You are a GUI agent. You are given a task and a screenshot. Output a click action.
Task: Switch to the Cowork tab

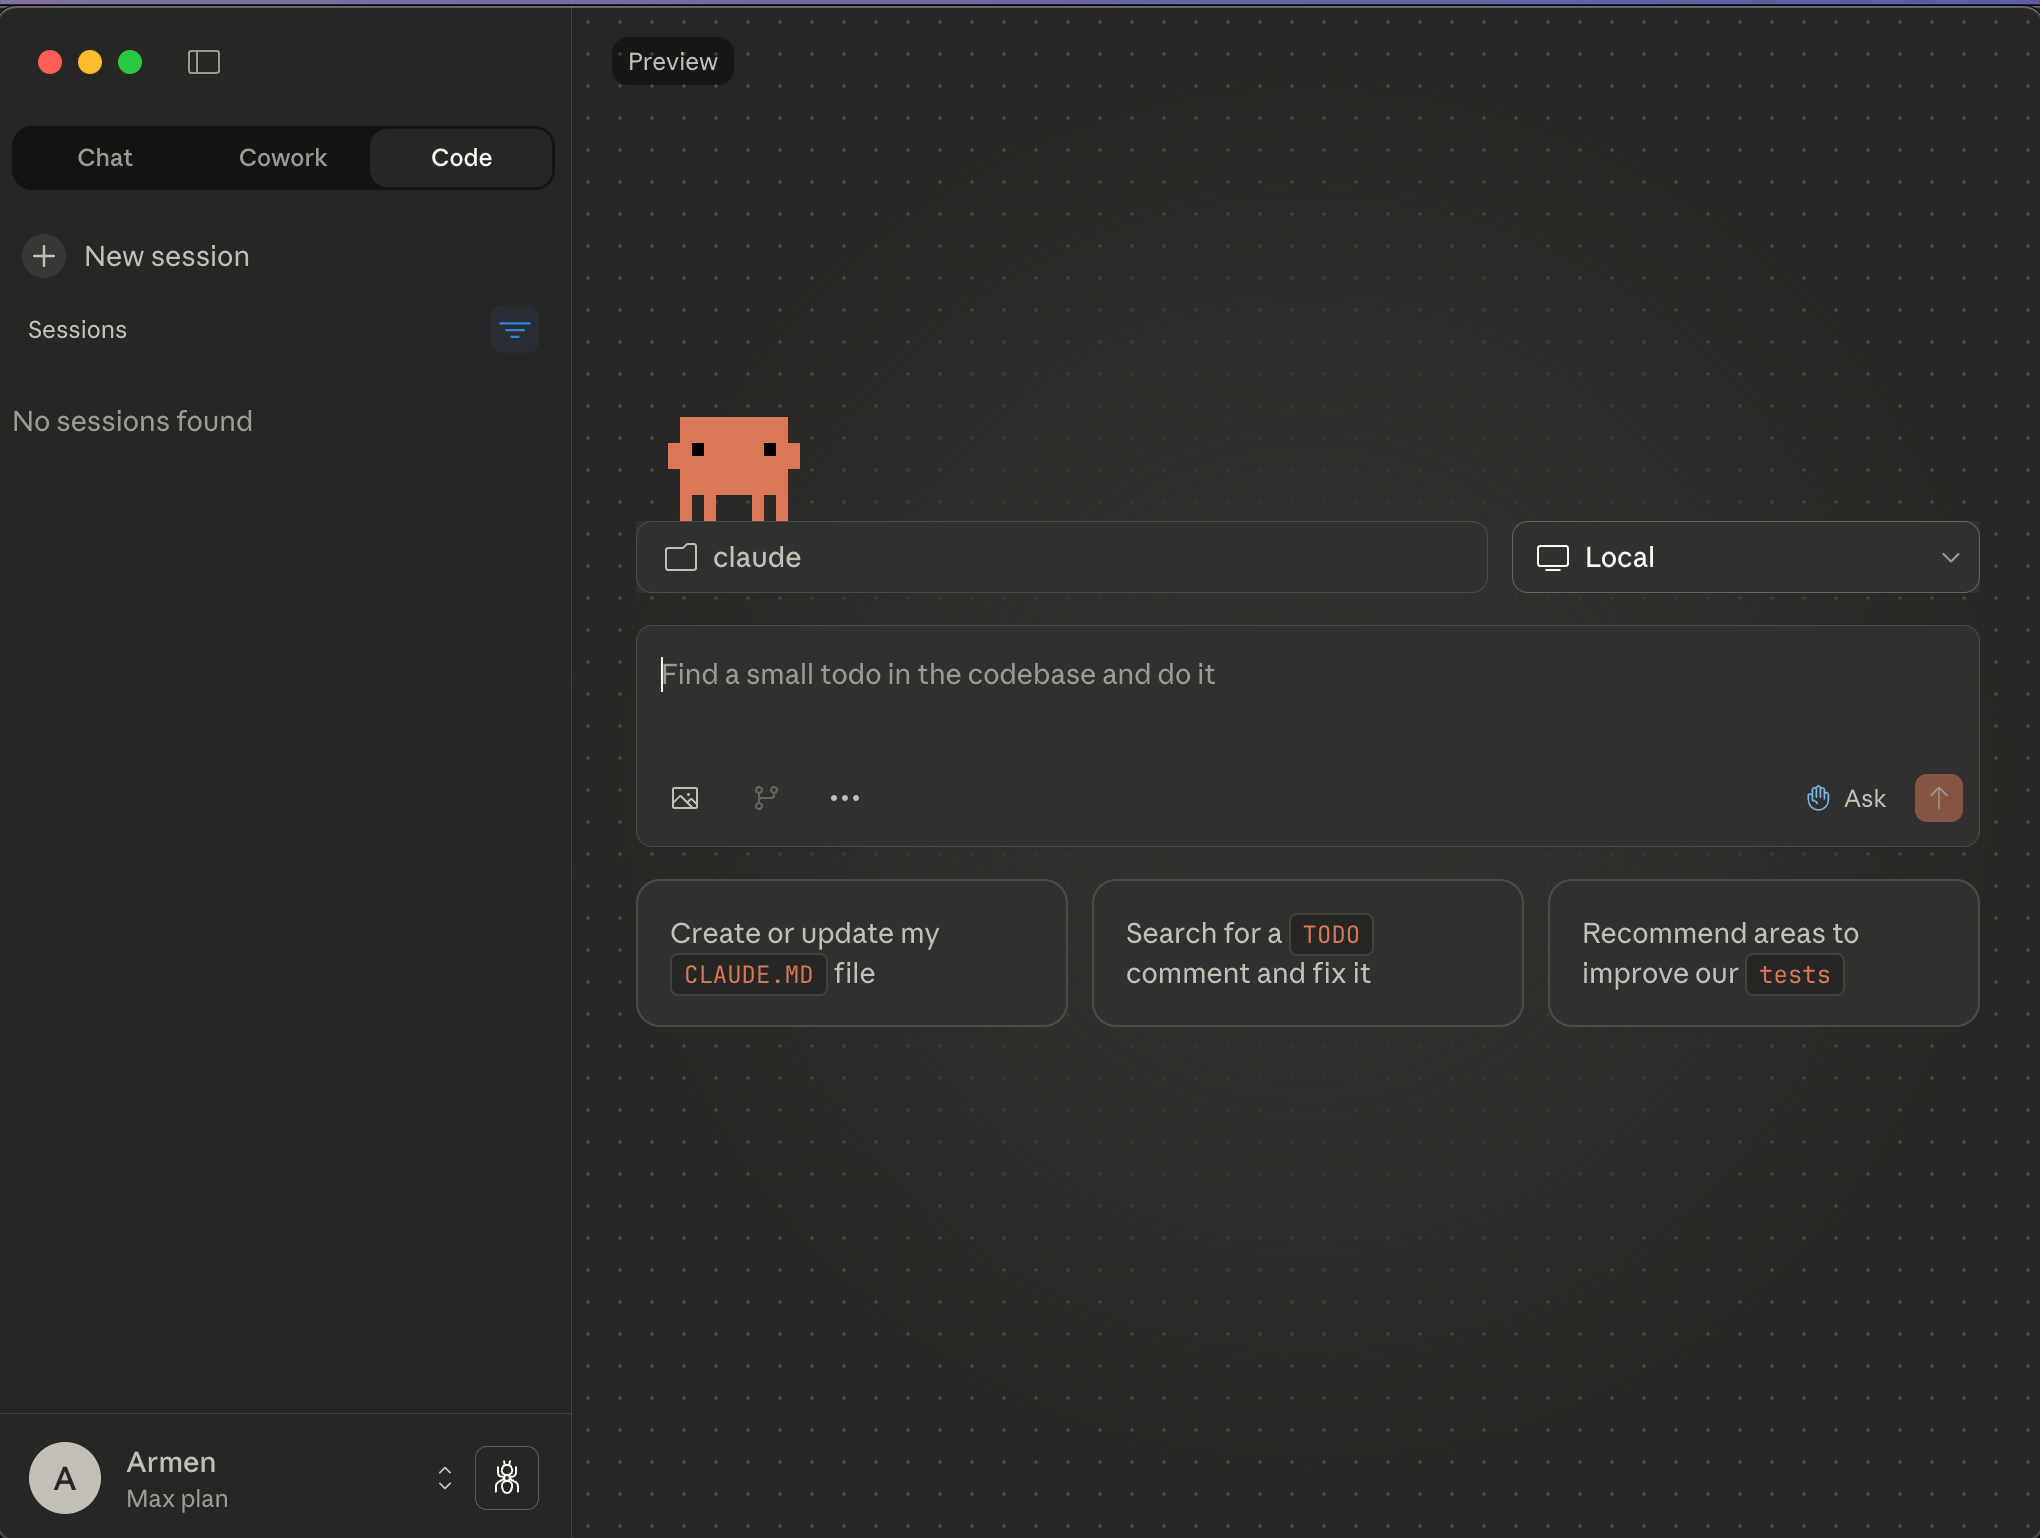283,158
